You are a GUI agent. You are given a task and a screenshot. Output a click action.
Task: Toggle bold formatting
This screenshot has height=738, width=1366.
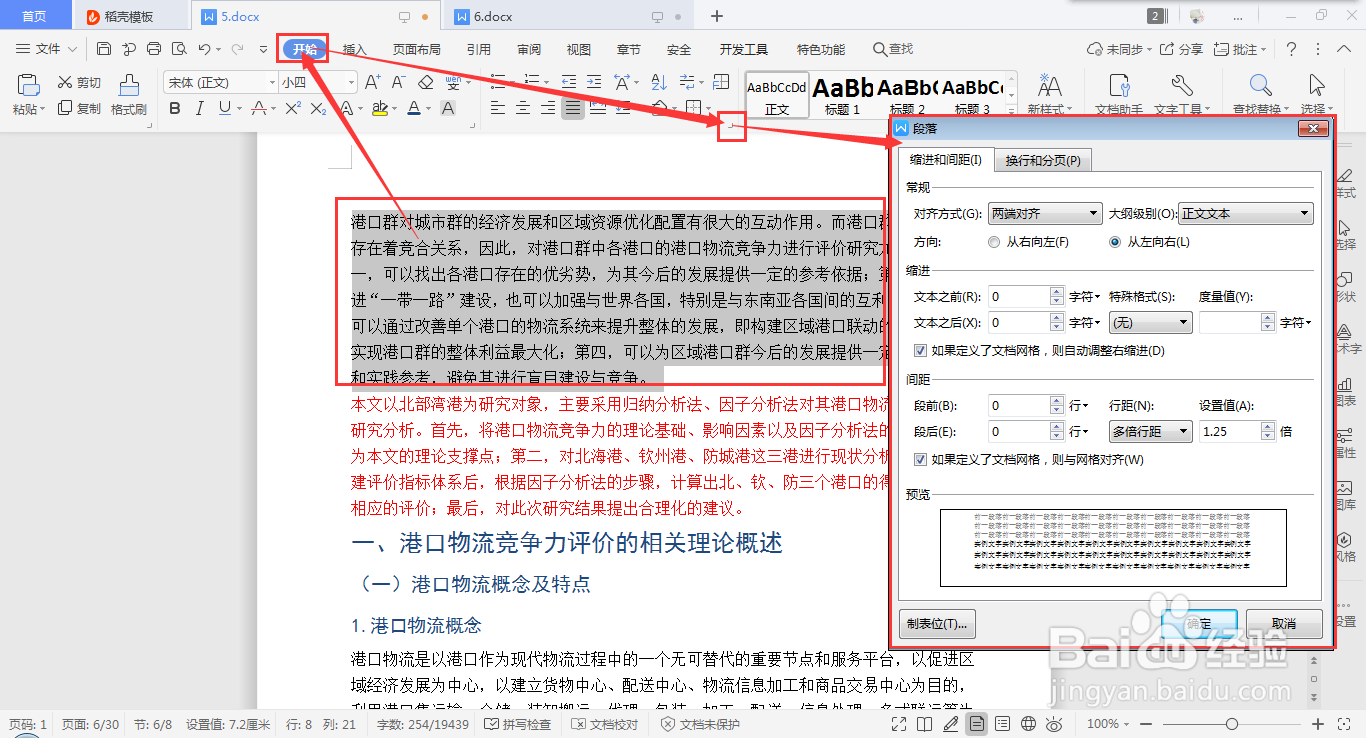pos(175,108)
